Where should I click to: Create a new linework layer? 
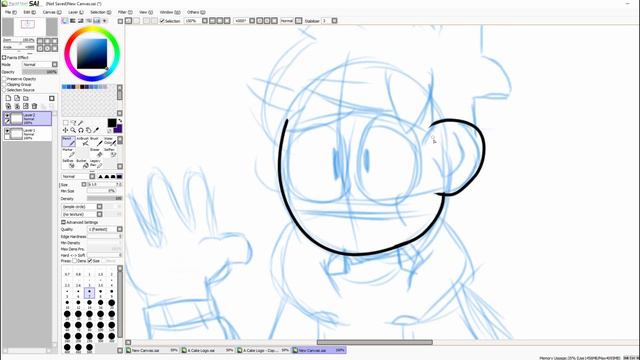17,98
